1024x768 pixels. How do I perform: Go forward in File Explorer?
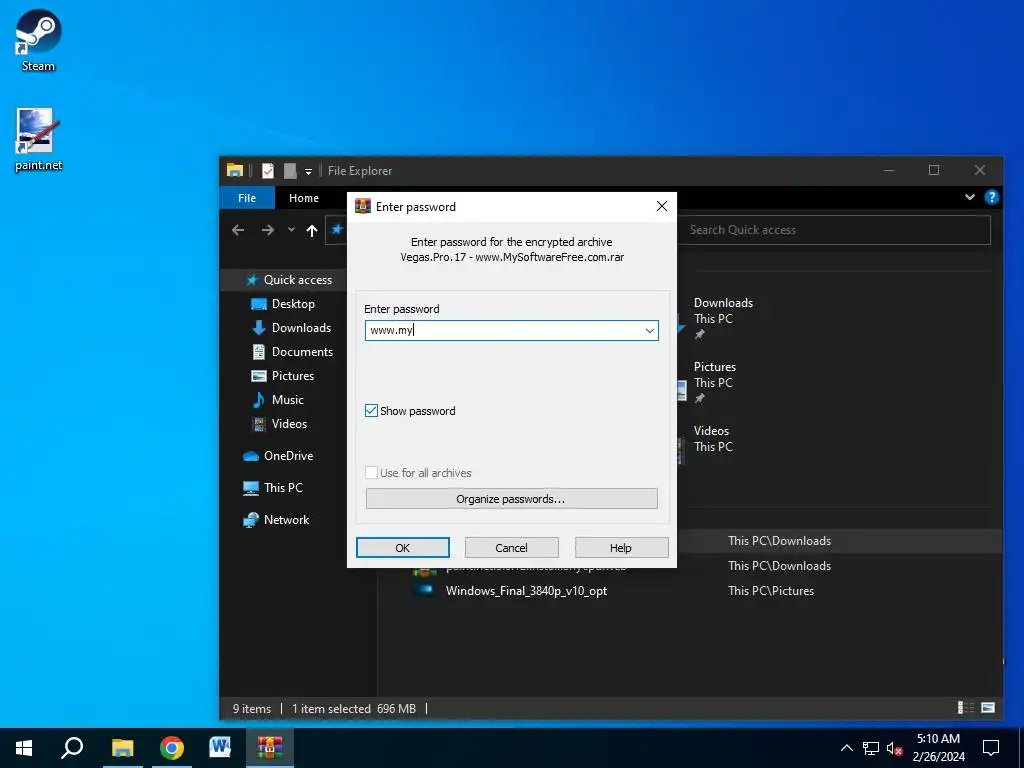click(268, 230)
